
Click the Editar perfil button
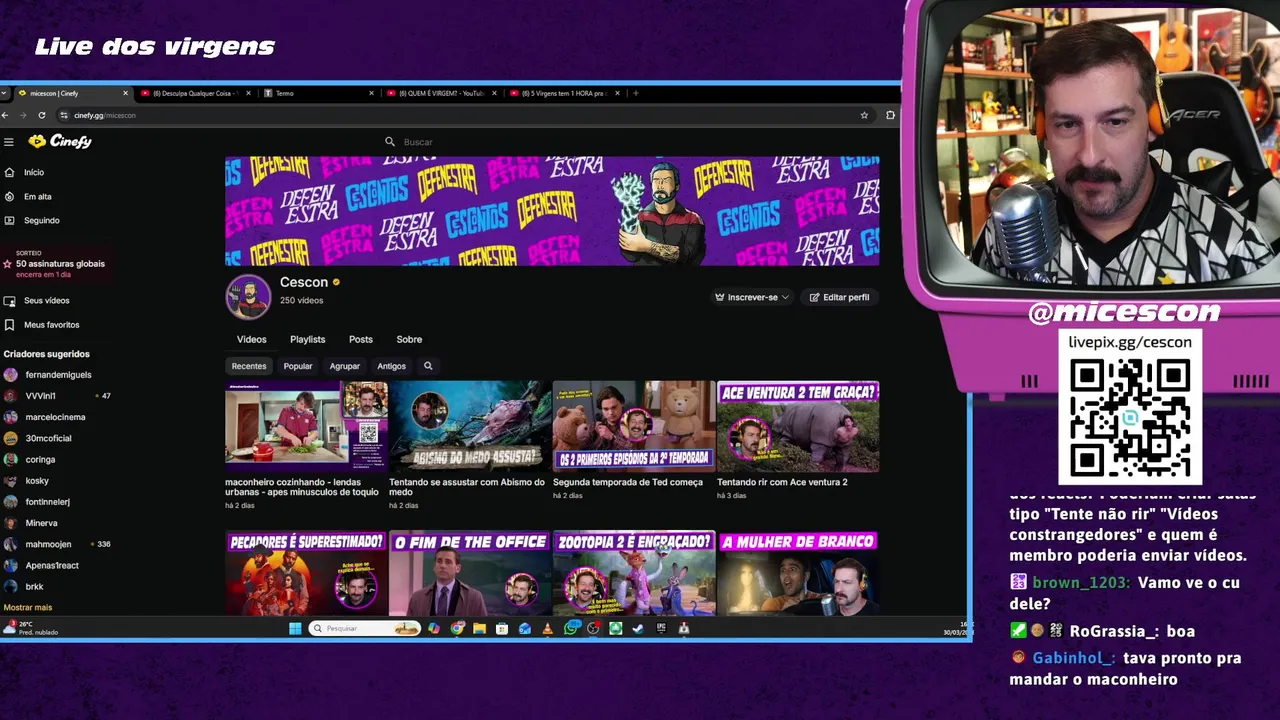click(840, 297)
